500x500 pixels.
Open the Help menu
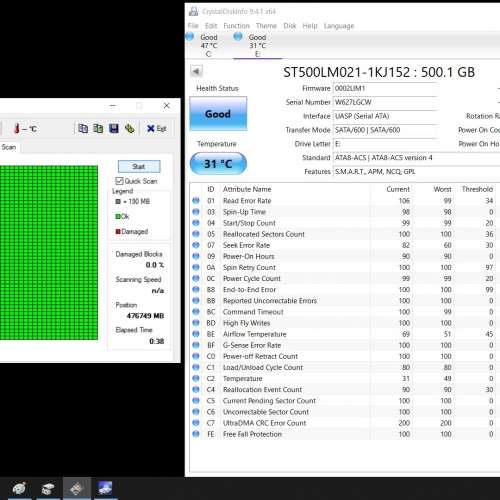(310, 26)
